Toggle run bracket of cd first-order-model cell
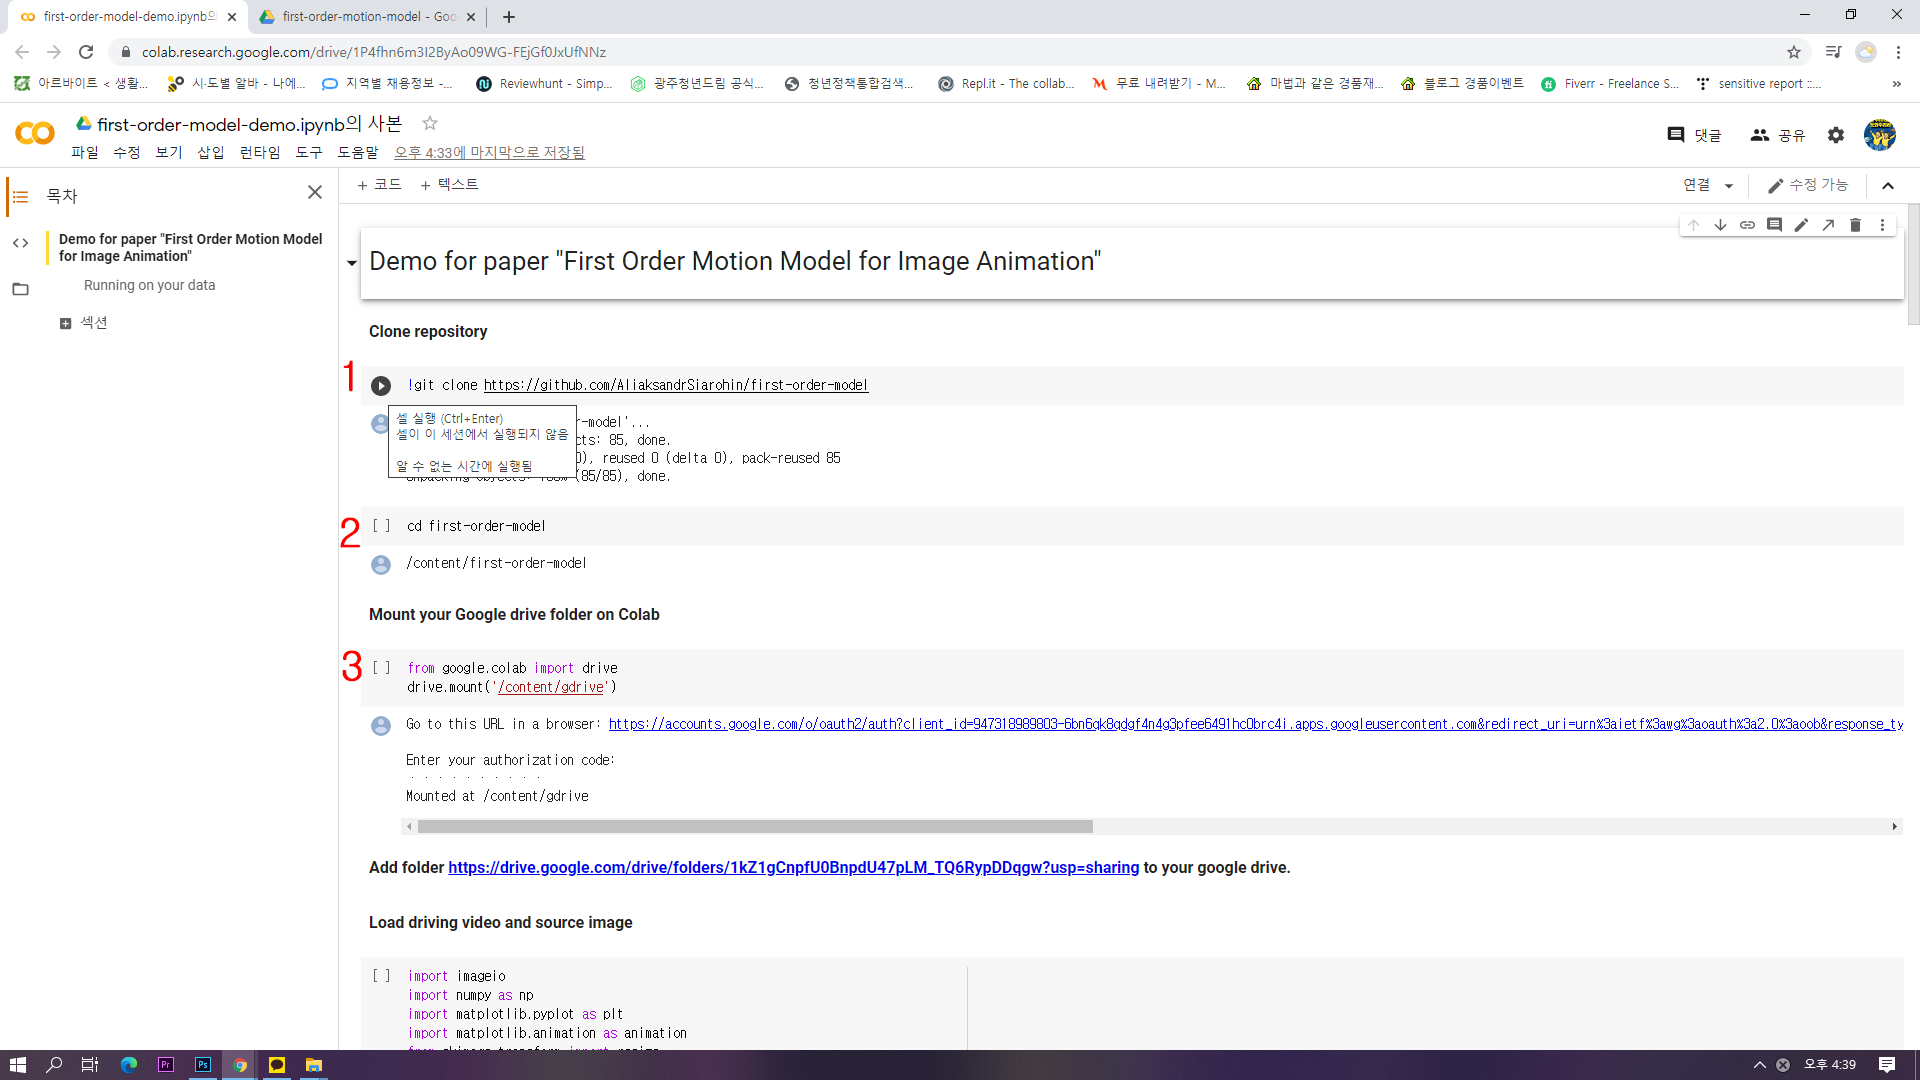Screen dimensions: 1920x1080 (381, 526)
